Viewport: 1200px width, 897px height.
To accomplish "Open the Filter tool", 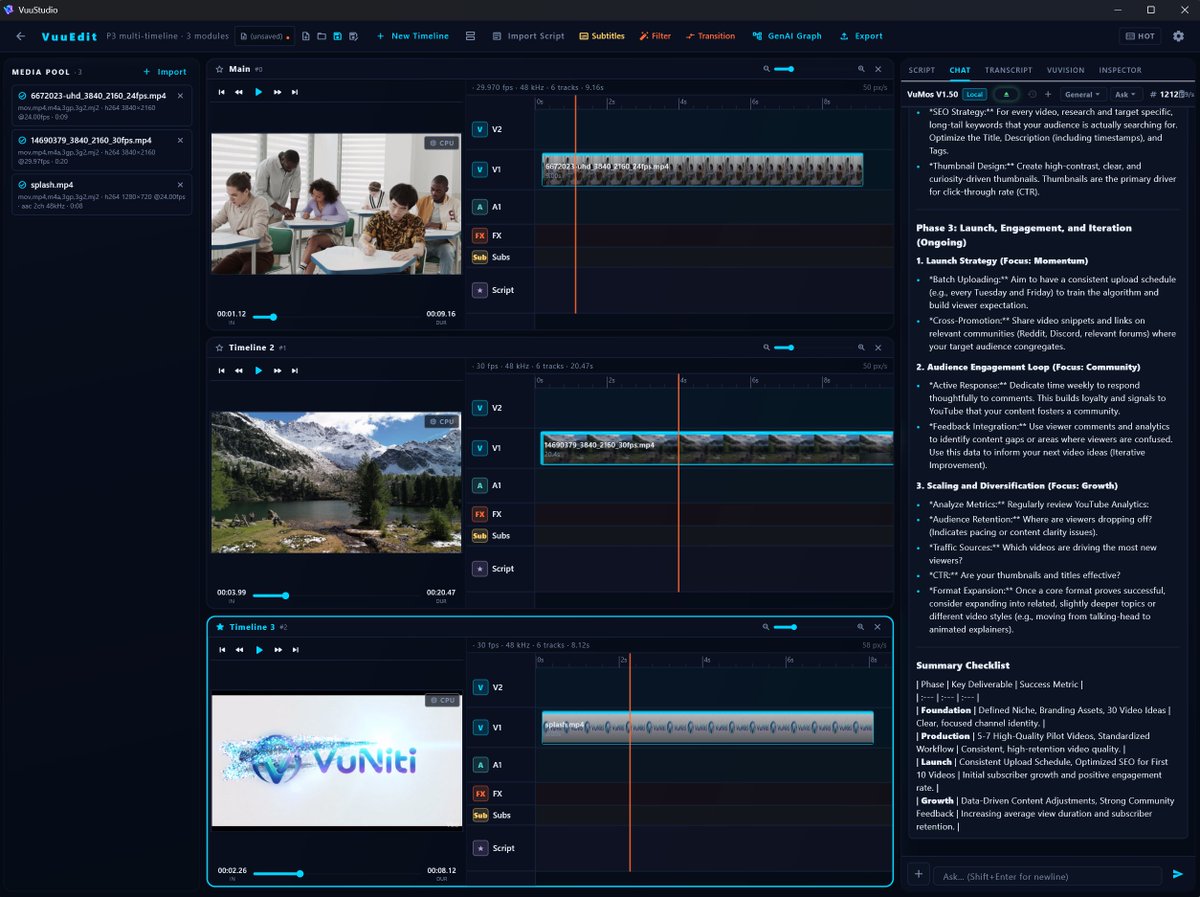I will click(x=655, y=36).
